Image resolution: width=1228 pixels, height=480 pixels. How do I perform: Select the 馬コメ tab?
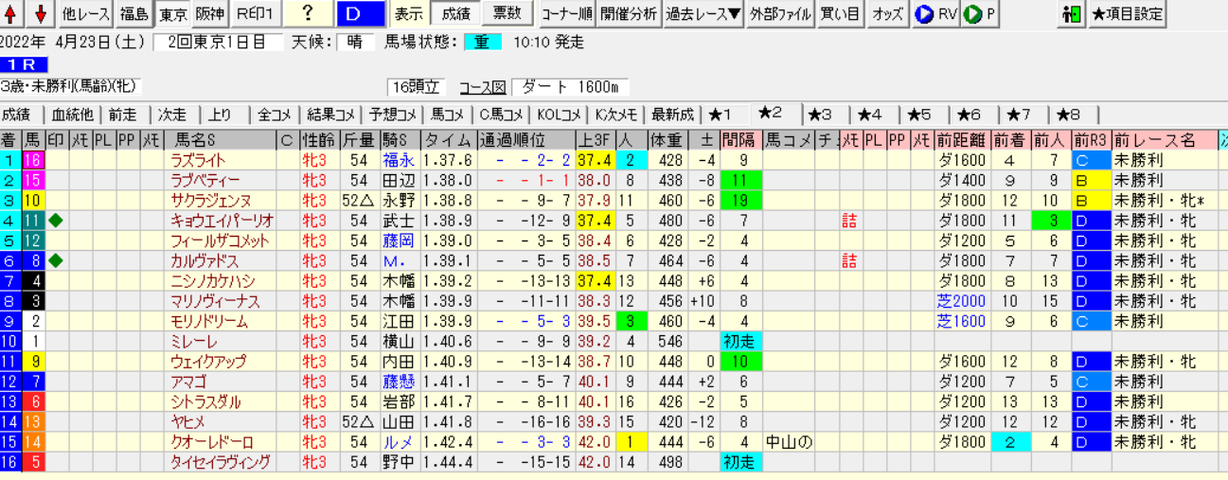[446, 114]
